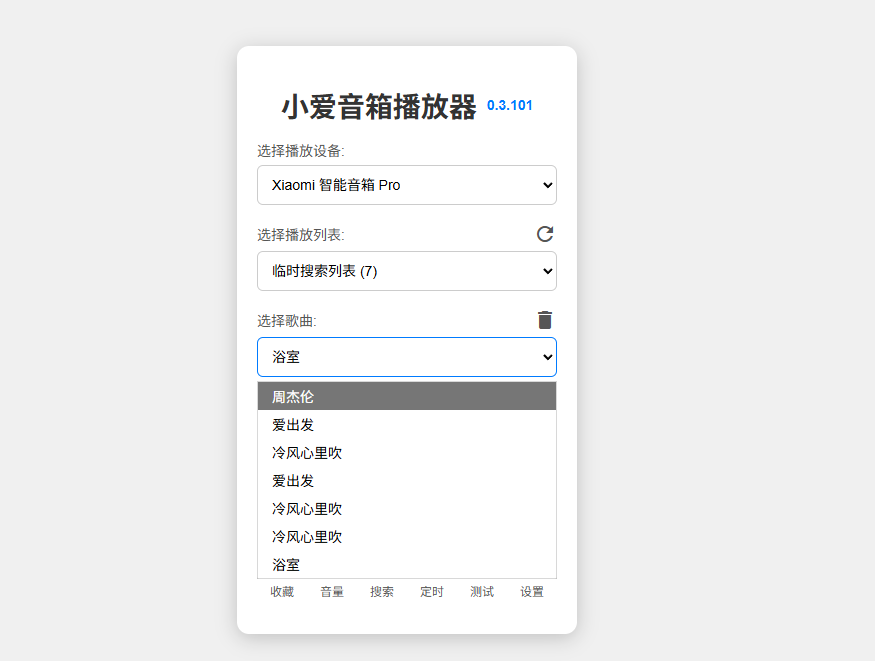Image resolution: width=875 pixels, height=661 pixels.
Task: Click the highlighted 周杰伦 list item
Action: point(406,397)
